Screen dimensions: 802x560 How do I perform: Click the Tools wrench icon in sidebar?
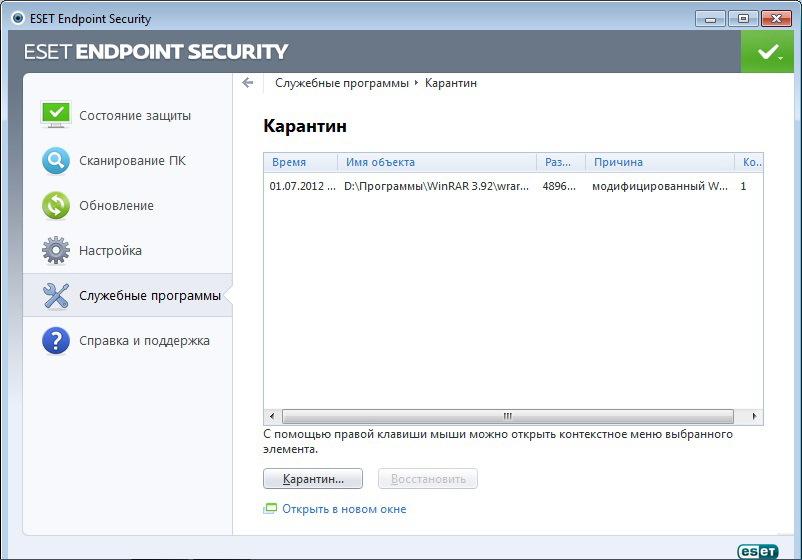pyautogui.click(x=56, y=295)
